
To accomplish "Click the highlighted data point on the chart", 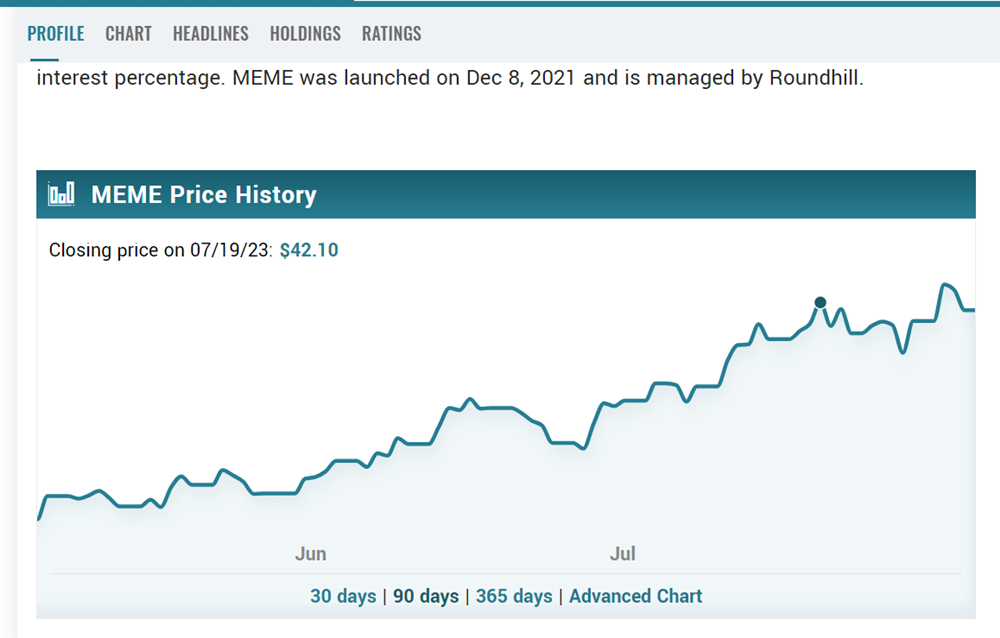I will tap(821, 301).
